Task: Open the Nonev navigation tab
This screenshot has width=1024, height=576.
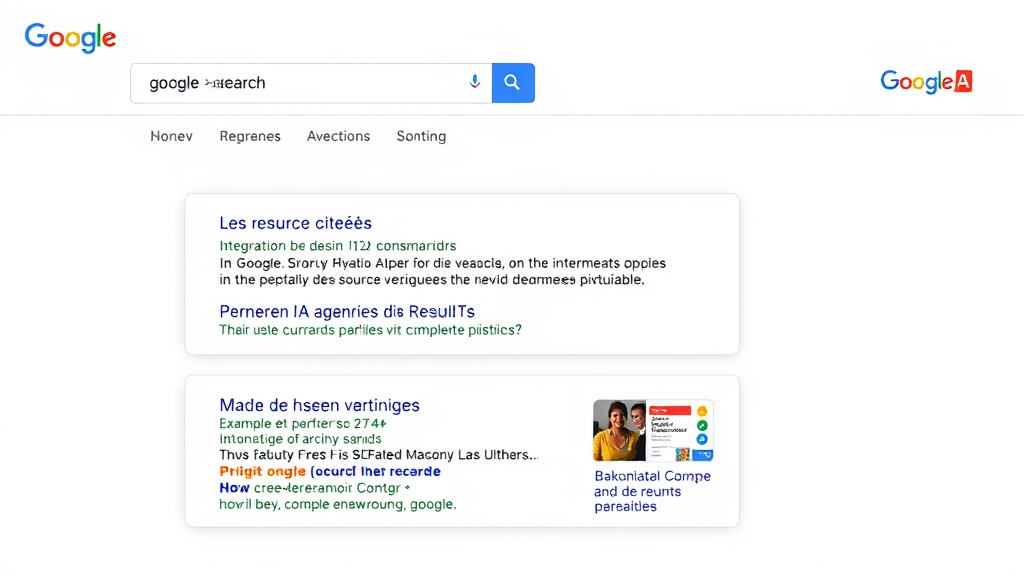Action: (x=171, y=136)
